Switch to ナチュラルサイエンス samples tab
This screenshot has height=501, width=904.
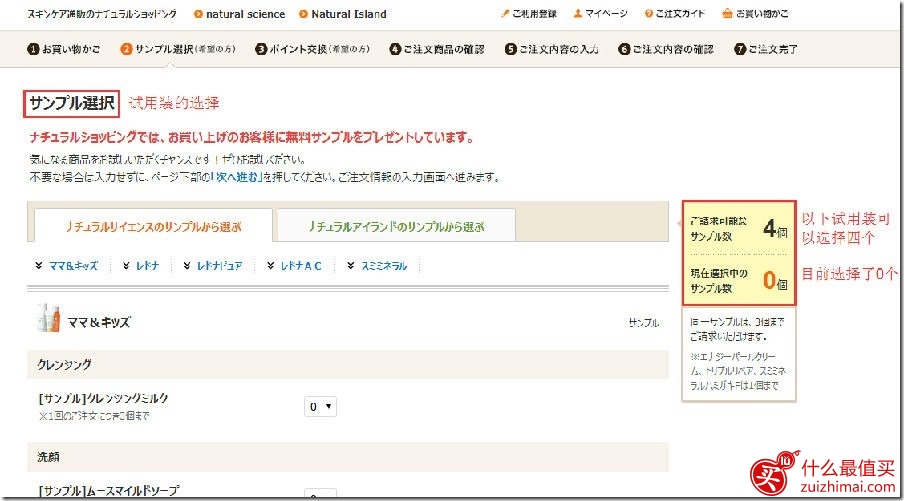tap(153, 227)
